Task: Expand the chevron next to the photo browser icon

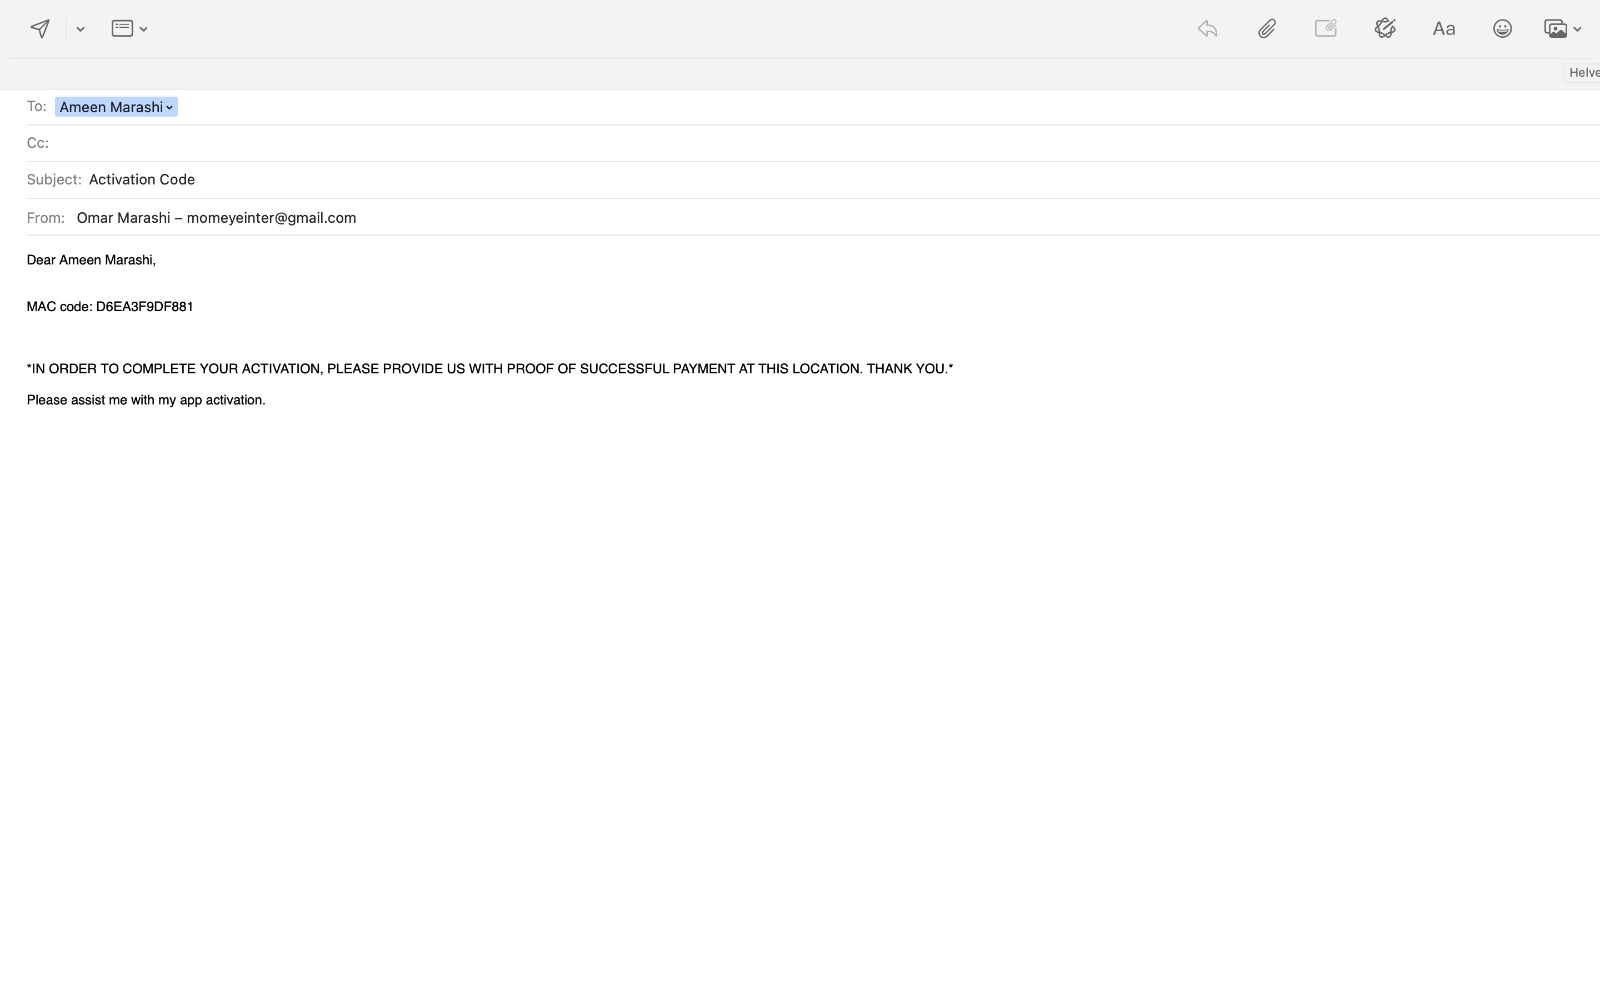Action: (x=1578, y=29)
